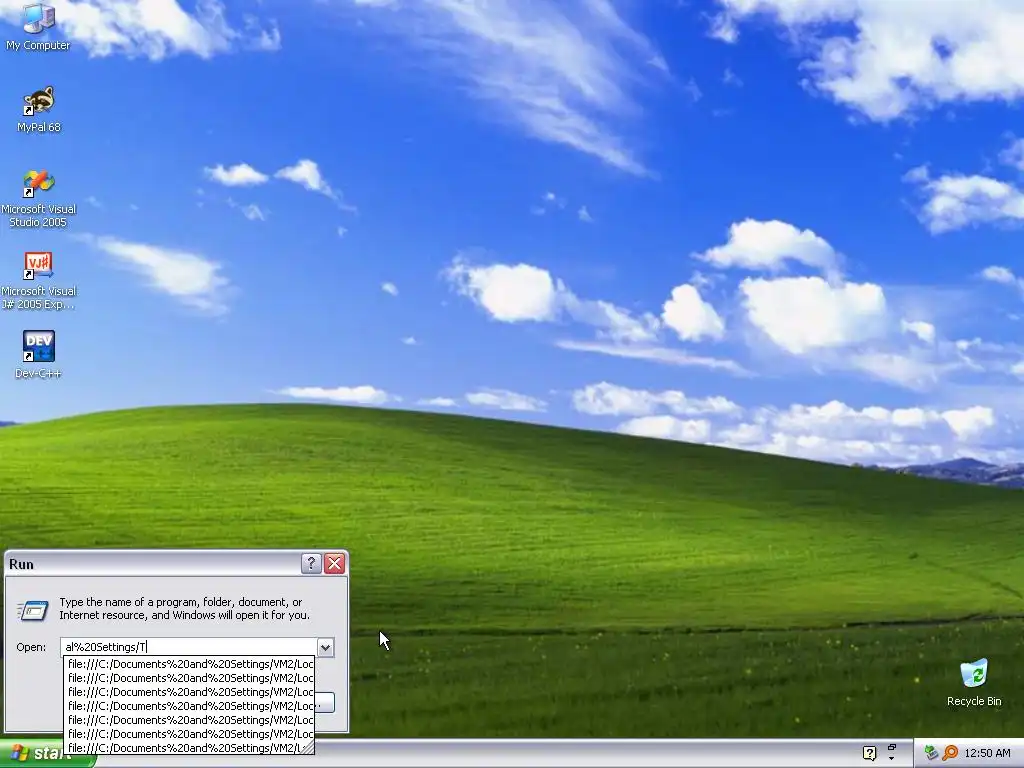Viewport: 1024px width, 768px height.
Task: Click the taskbar clock showing 12:50 AM
Action: (987, 753)
